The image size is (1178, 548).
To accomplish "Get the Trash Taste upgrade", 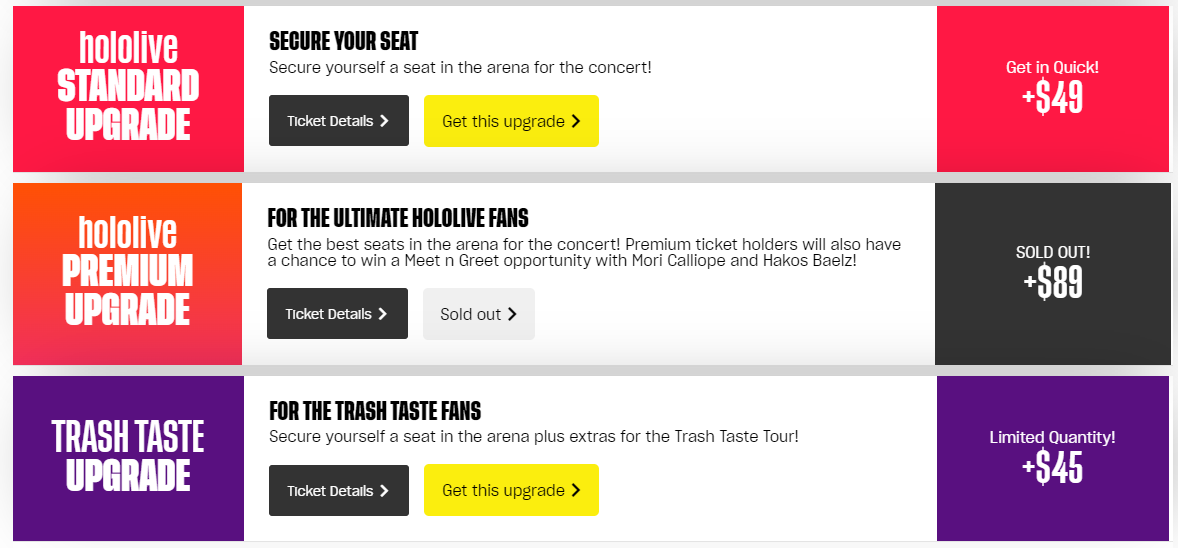I will coord(511,490).
